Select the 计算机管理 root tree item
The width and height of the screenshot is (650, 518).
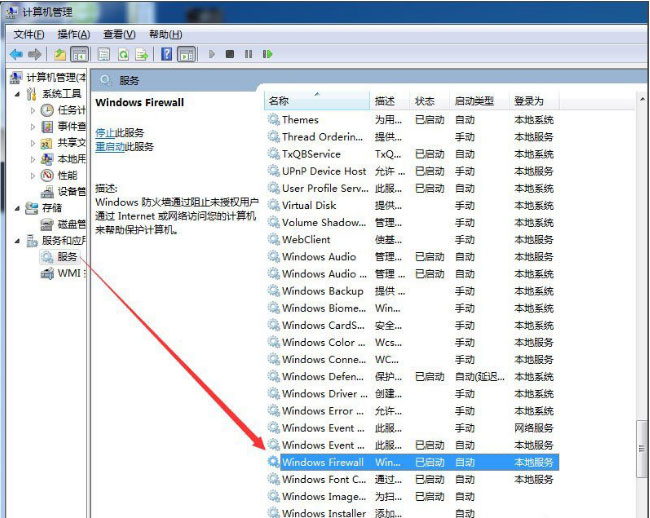(x=48, y=77)
